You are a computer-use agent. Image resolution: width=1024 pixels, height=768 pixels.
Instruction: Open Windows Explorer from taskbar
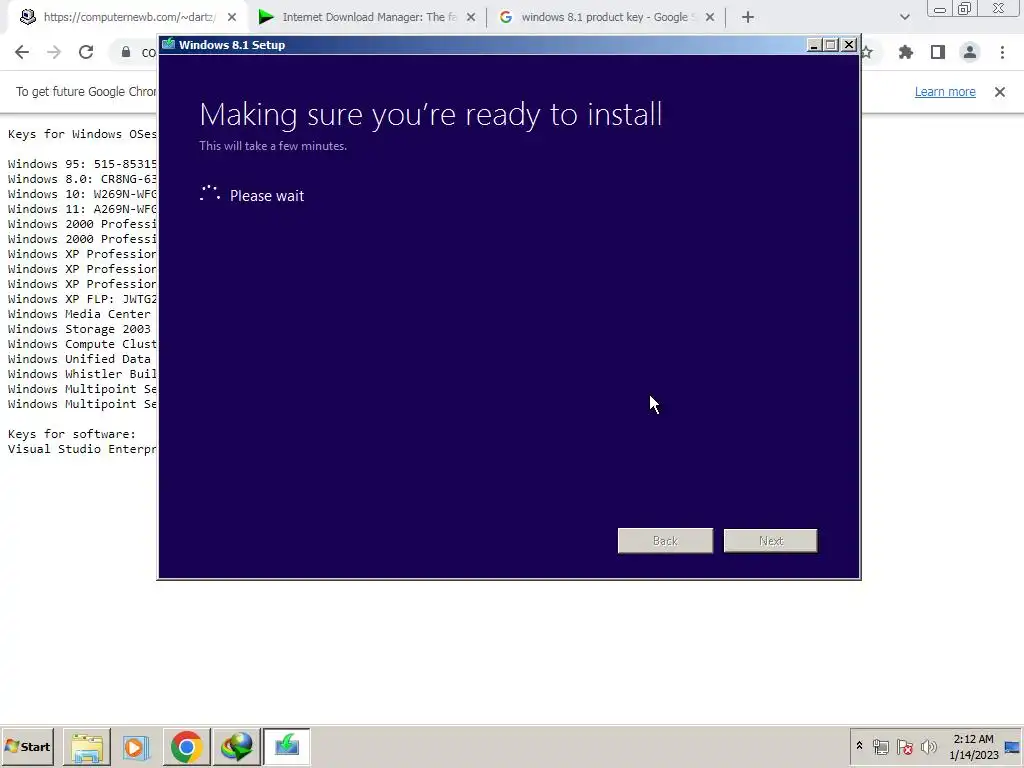tap(87, 746)
